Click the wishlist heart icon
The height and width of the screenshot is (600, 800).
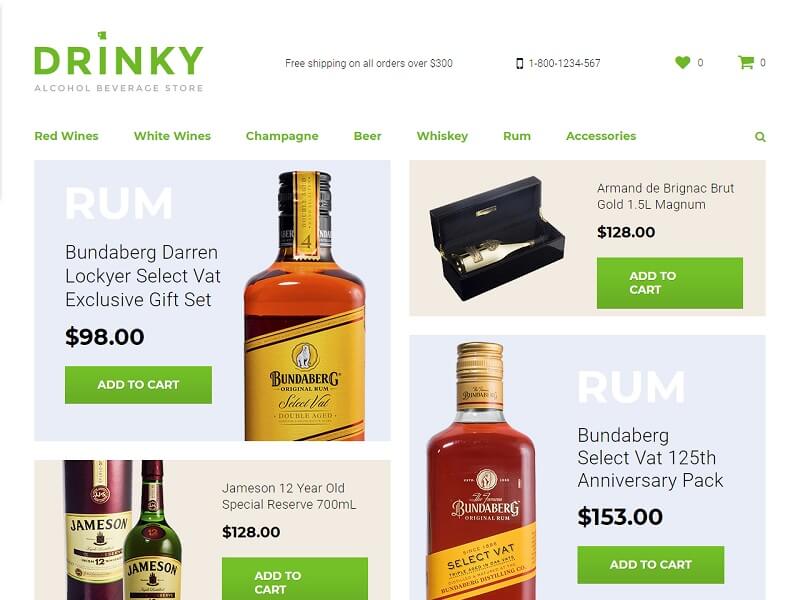(682, 63)
